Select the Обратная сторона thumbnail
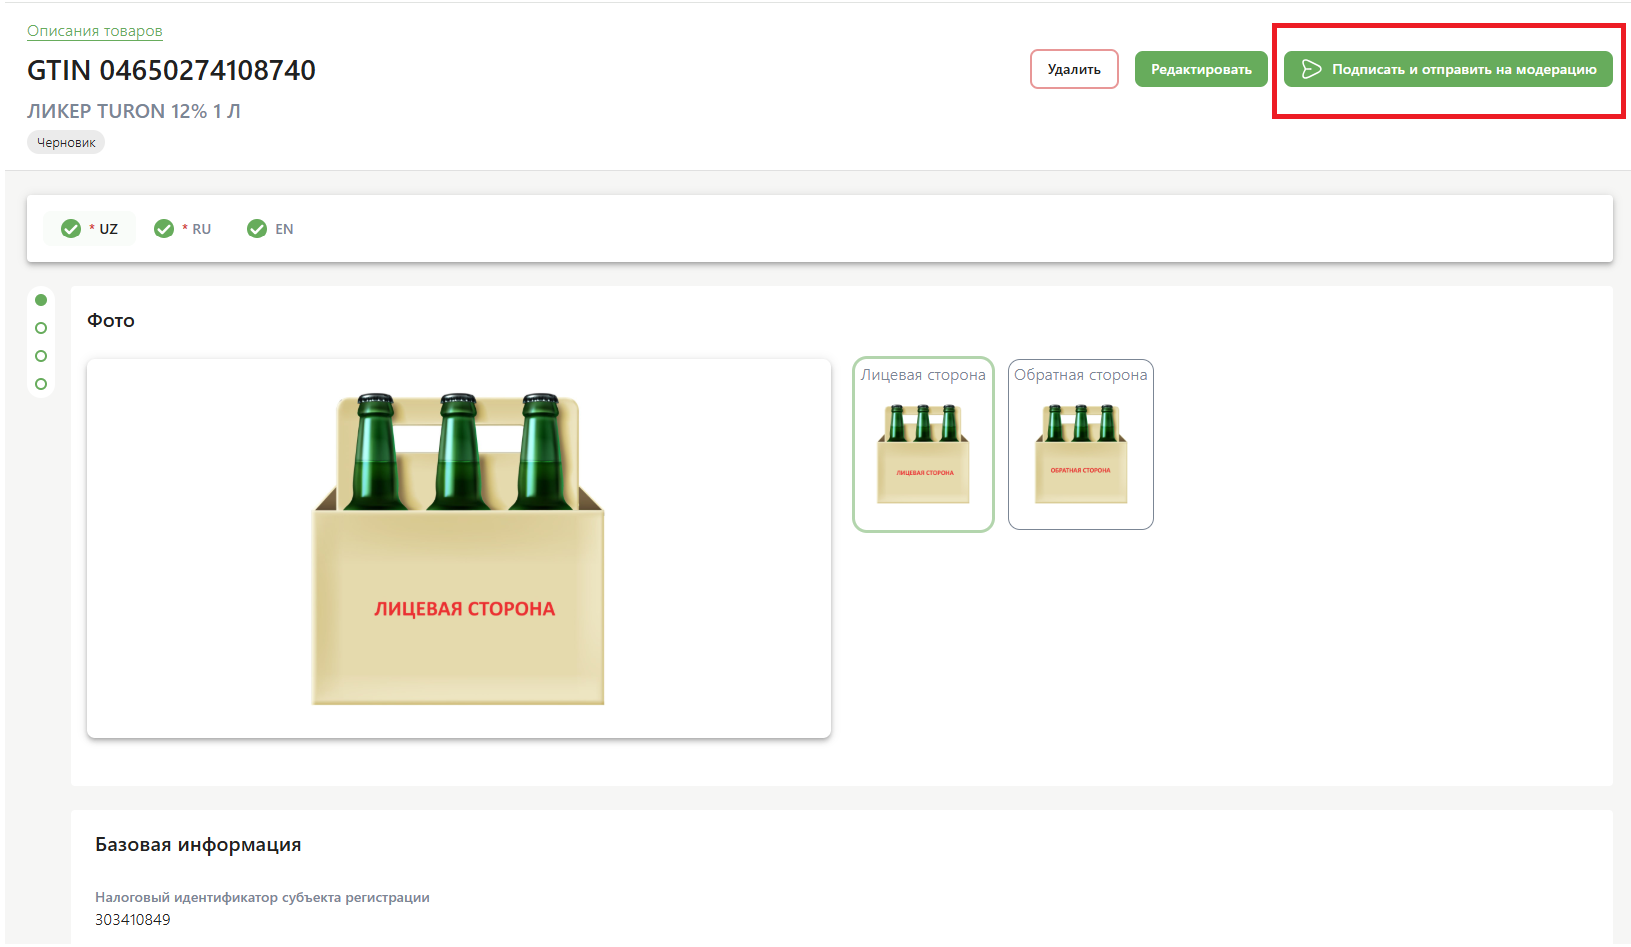This screenshot has width=1631, height=947. point(1080,445)
